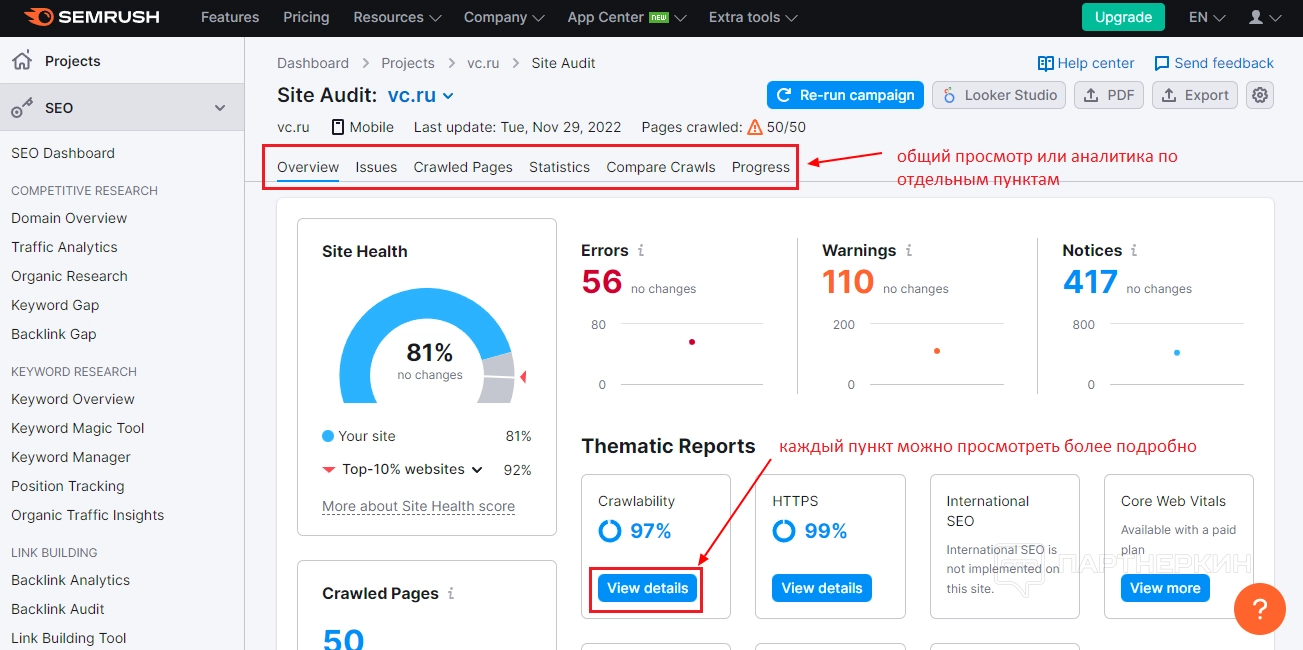Open the Company dropdown menu
This screenshot has width=1303, height=650.
pyautogui.click(x=504, y=17)
